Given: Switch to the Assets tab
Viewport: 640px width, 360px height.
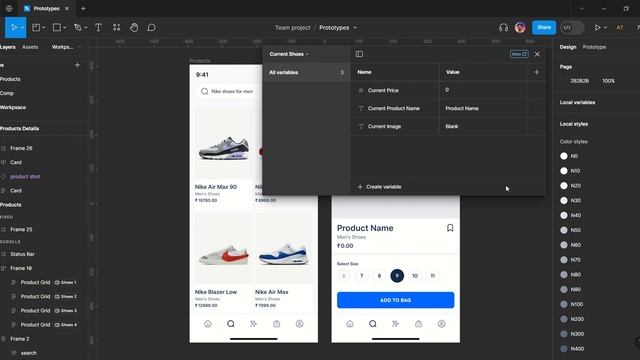Looking at the screenshot, I should pos(30,47).
